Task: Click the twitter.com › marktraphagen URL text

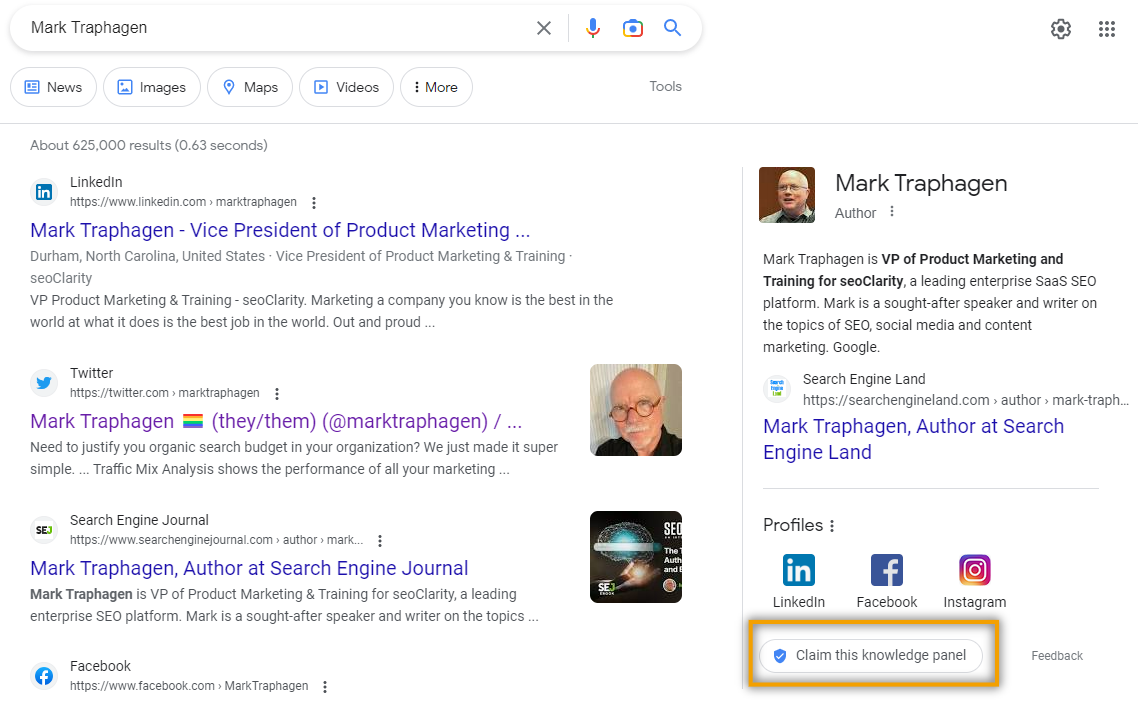Action: (x=165, y=393)
